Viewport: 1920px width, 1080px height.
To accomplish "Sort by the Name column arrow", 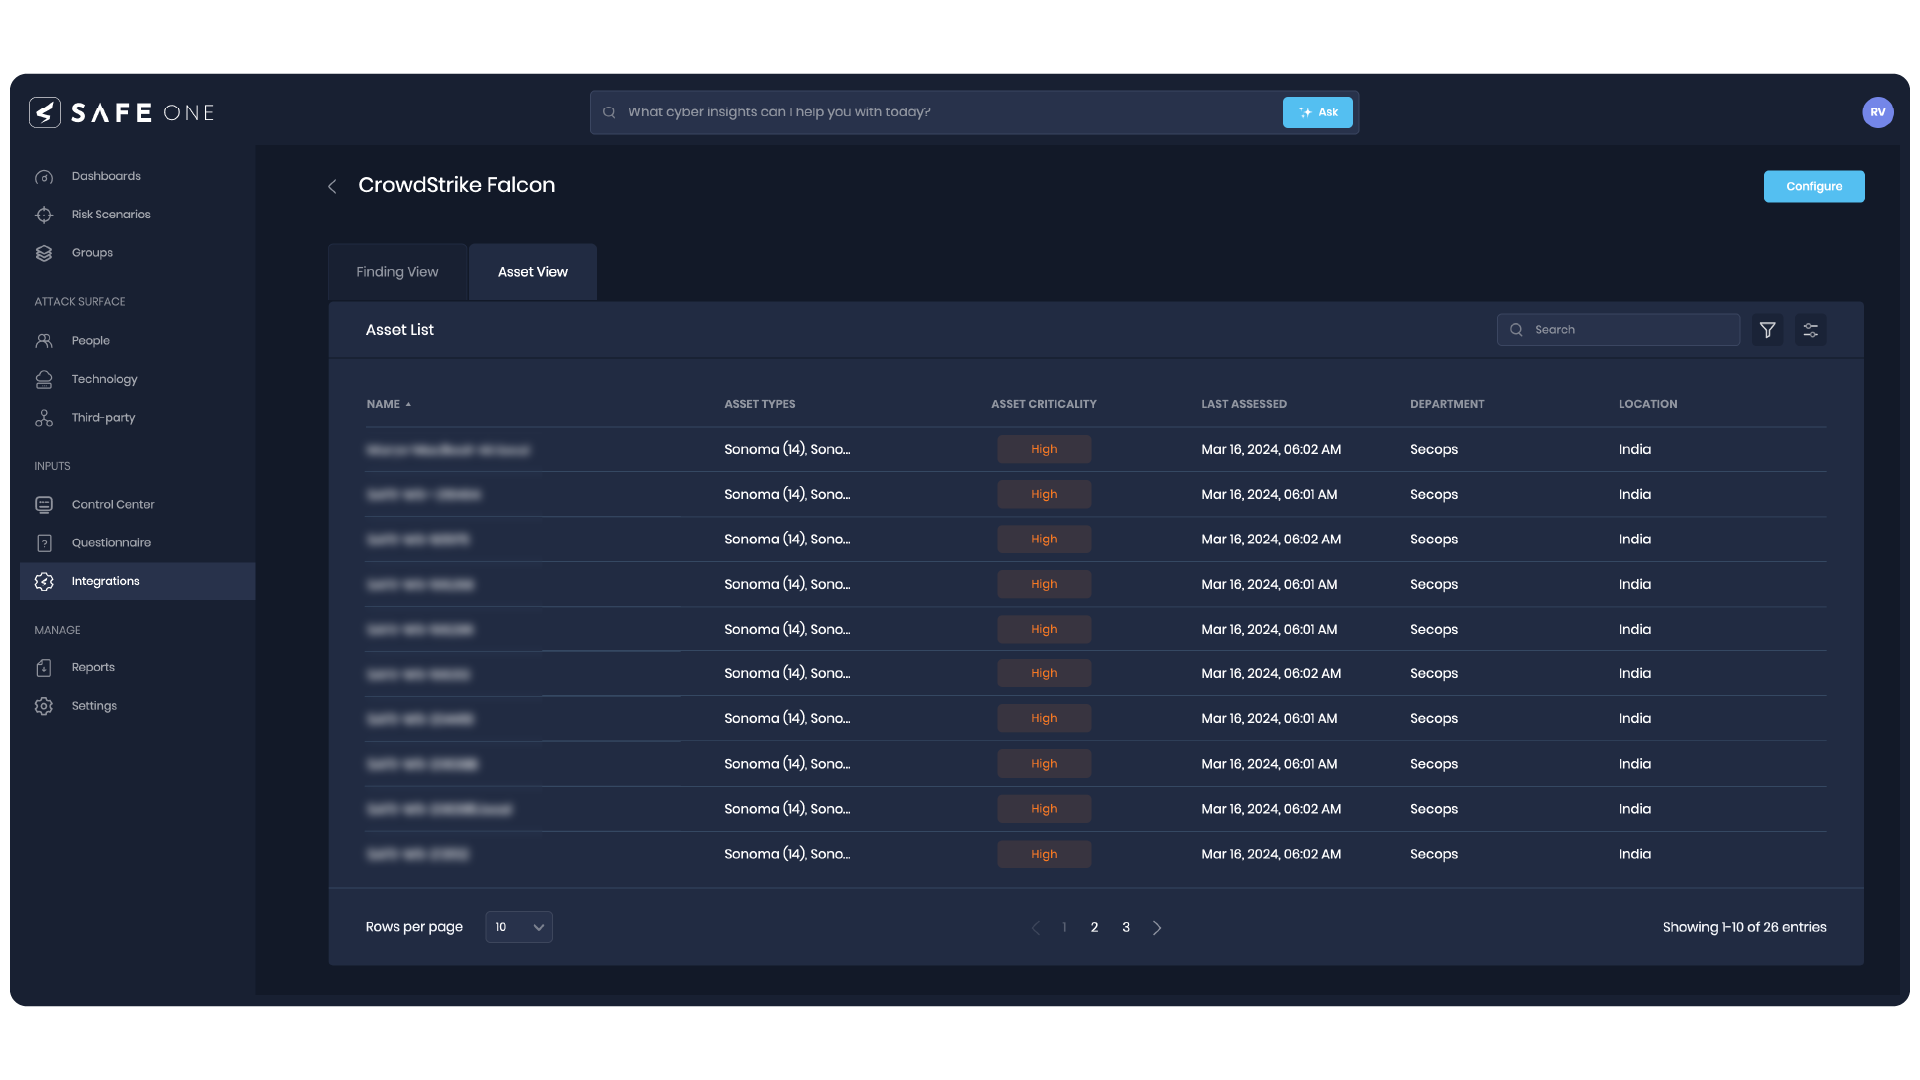I will (408, 405).
